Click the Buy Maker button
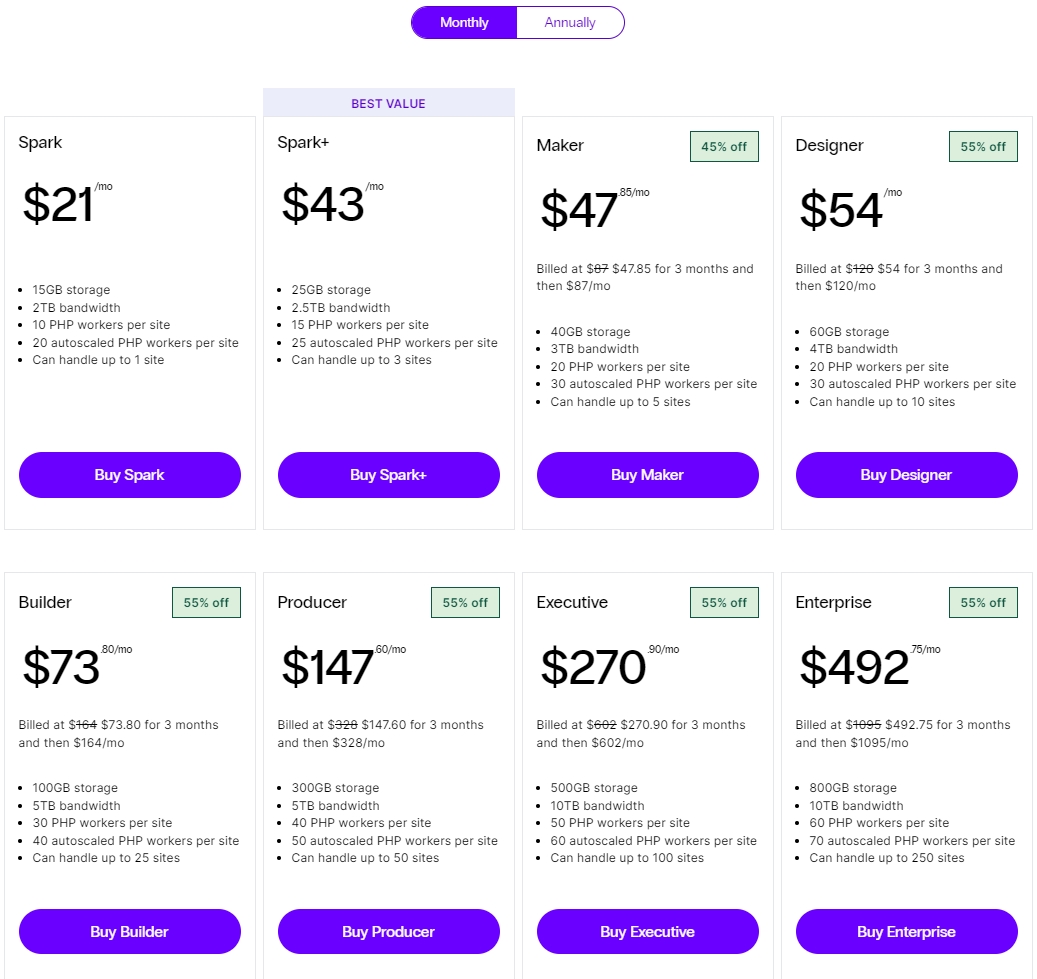Screen dimensions: 1037x979 point(648,475)
